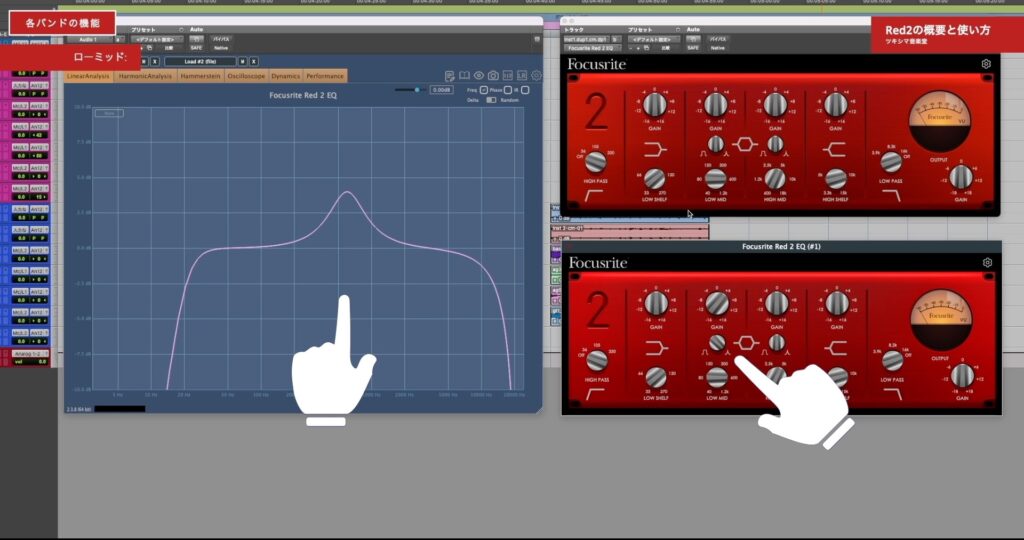The height and width of the screenshot is (540, 1024).
Task: Flip the Delta/Random switch
Action: [491, 100]
